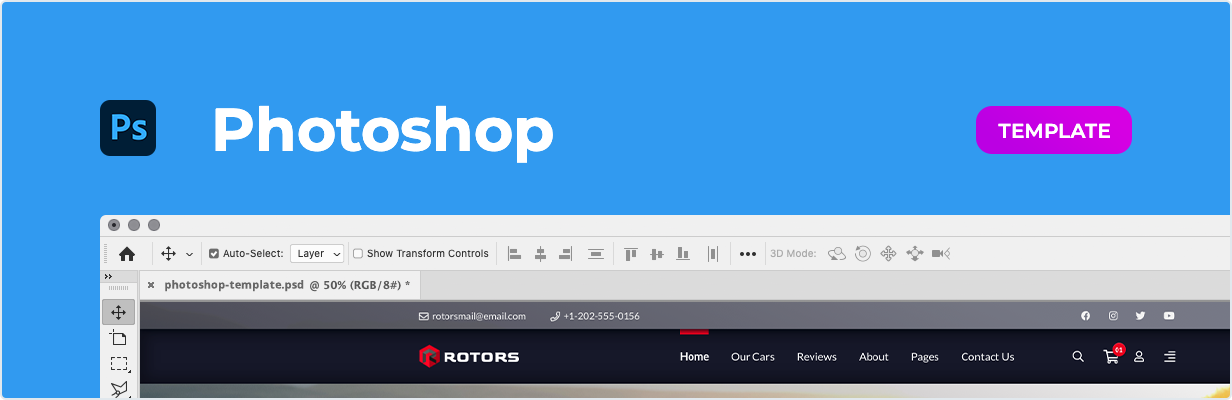Open the align options three-dots menu
The height and width of the screenshot is (400, 1232).
(748, 254)
